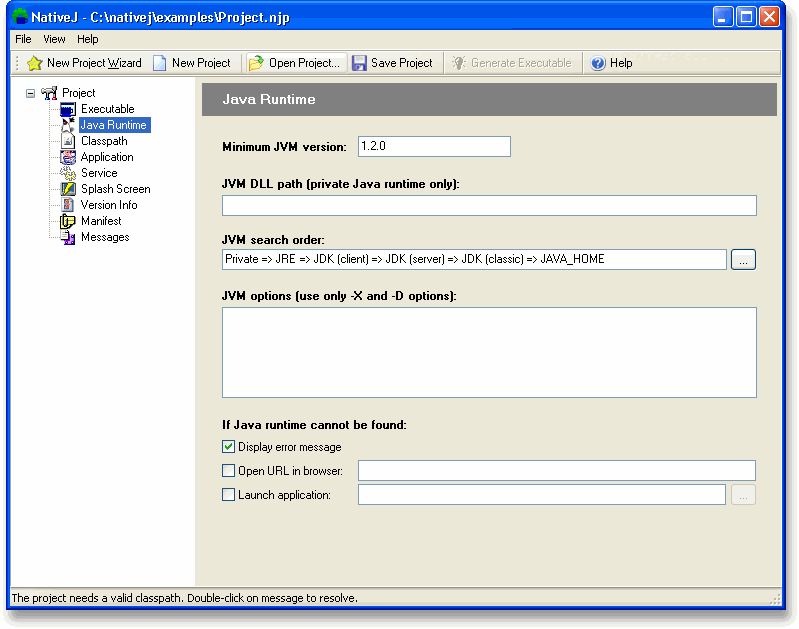Select the Manifest tree icon
799x629 pixels.
pyautogui.click(x=68, y=221)
